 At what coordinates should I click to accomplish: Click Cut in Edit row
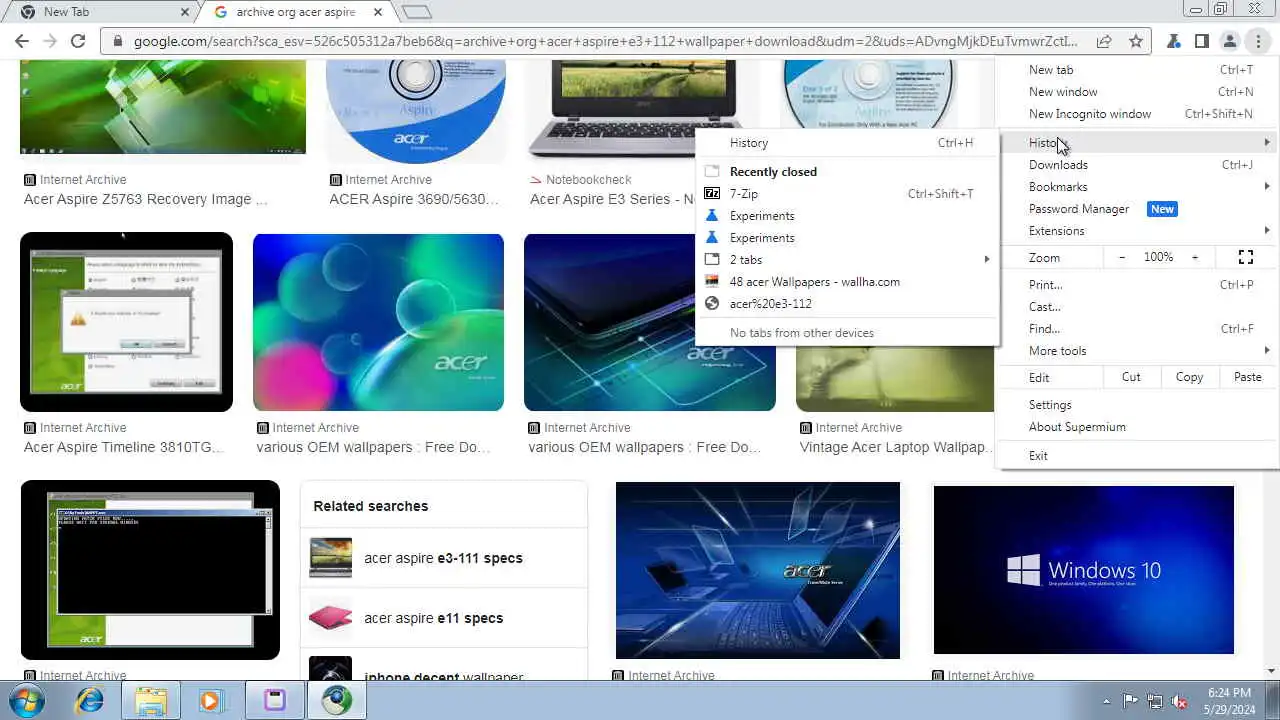pos(1131,377)
